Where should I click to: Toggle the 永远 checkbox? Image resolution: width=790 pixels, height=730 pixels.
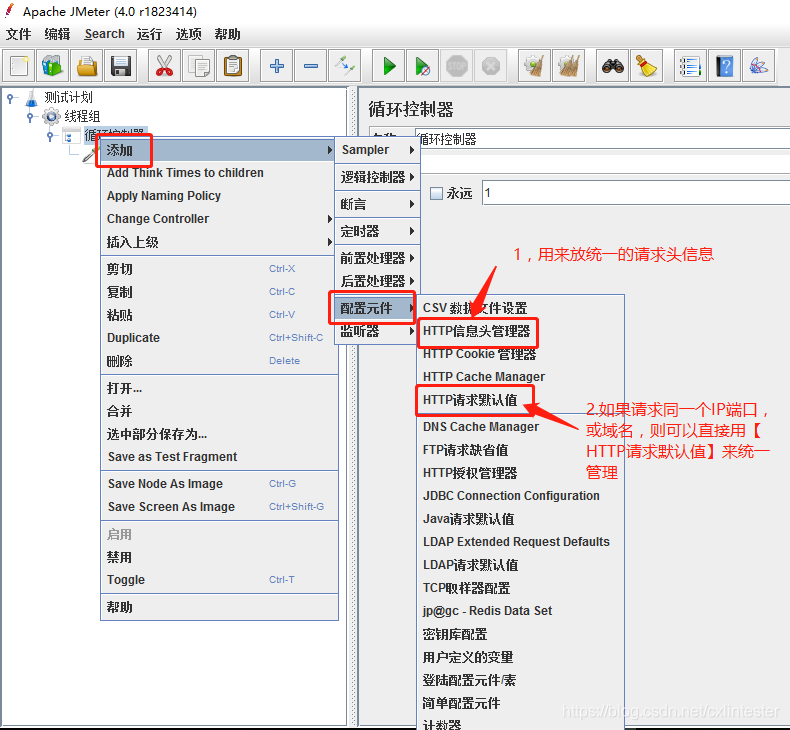click(x=436, y=193)
